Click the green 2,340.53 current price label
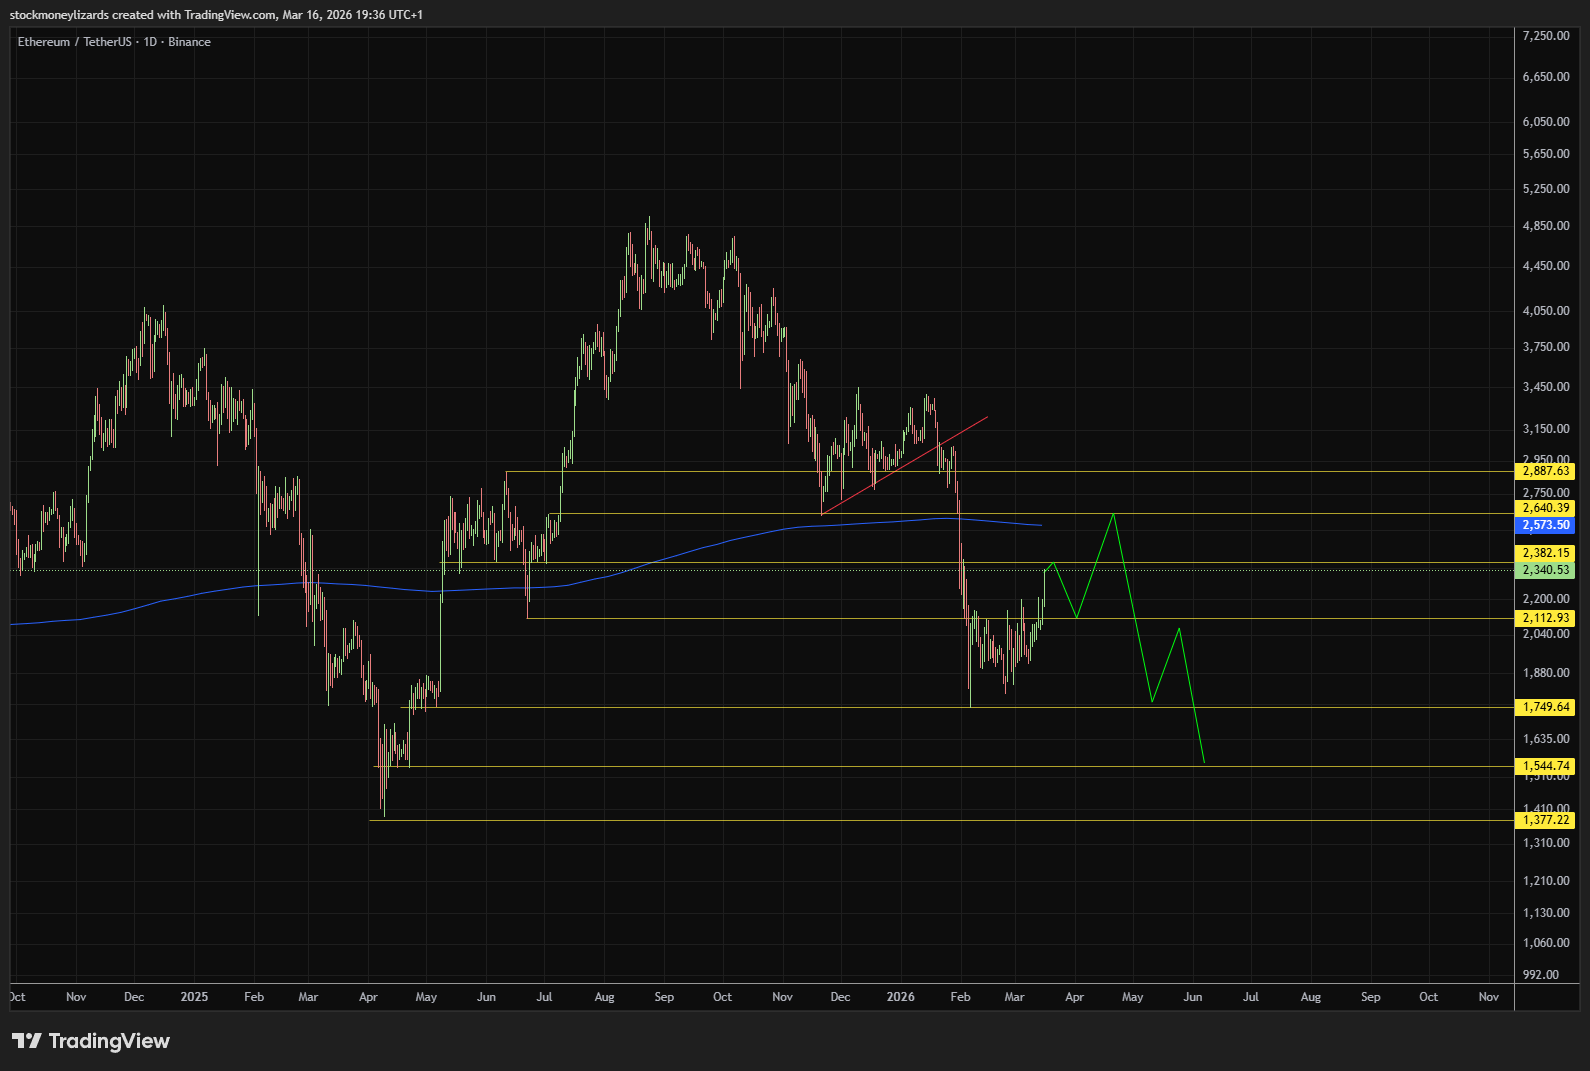 (x=1545, y=570)
